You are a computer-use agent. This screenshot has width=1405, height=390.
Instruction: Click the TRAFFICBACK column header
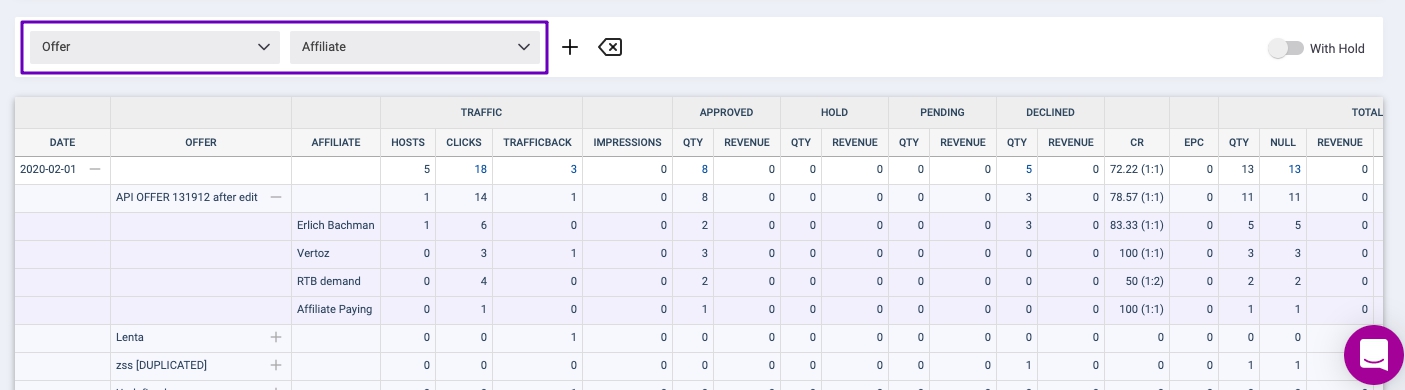coord(537,143)
